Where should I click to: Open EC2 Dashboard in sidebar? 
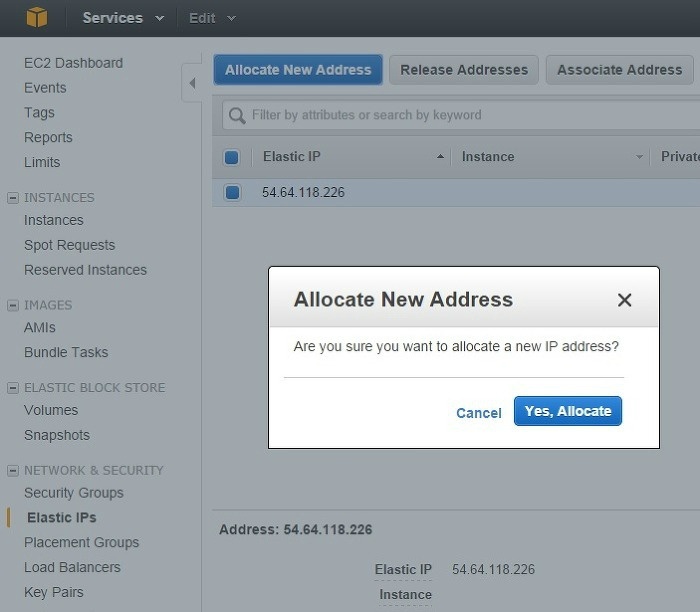pos(73,63)
